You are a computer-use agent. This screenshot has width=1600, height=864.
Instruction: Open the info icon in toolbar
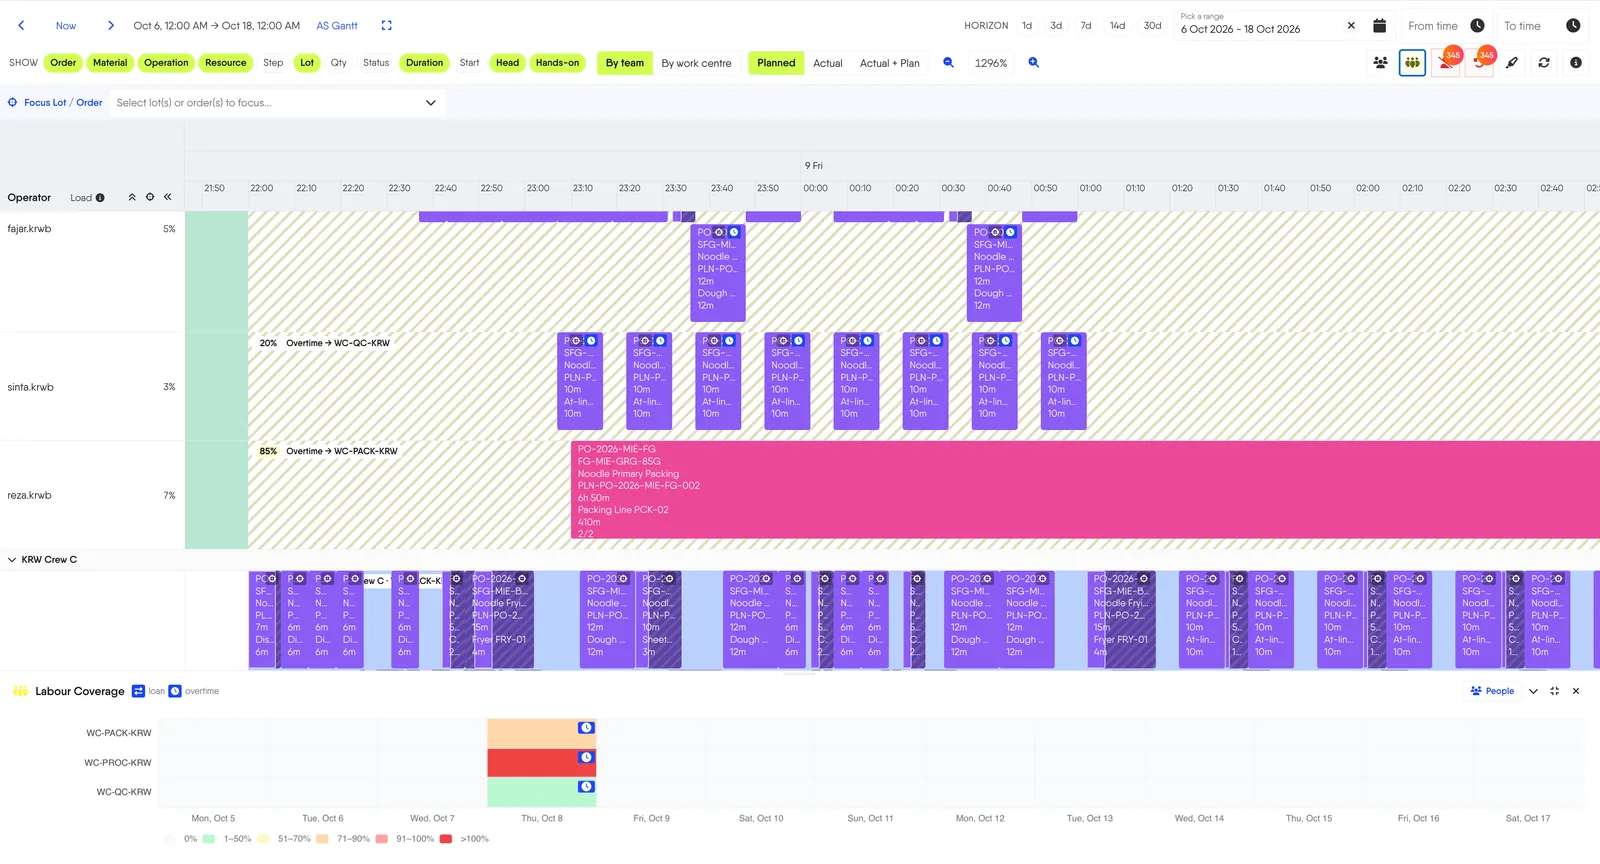(1576, 63)
